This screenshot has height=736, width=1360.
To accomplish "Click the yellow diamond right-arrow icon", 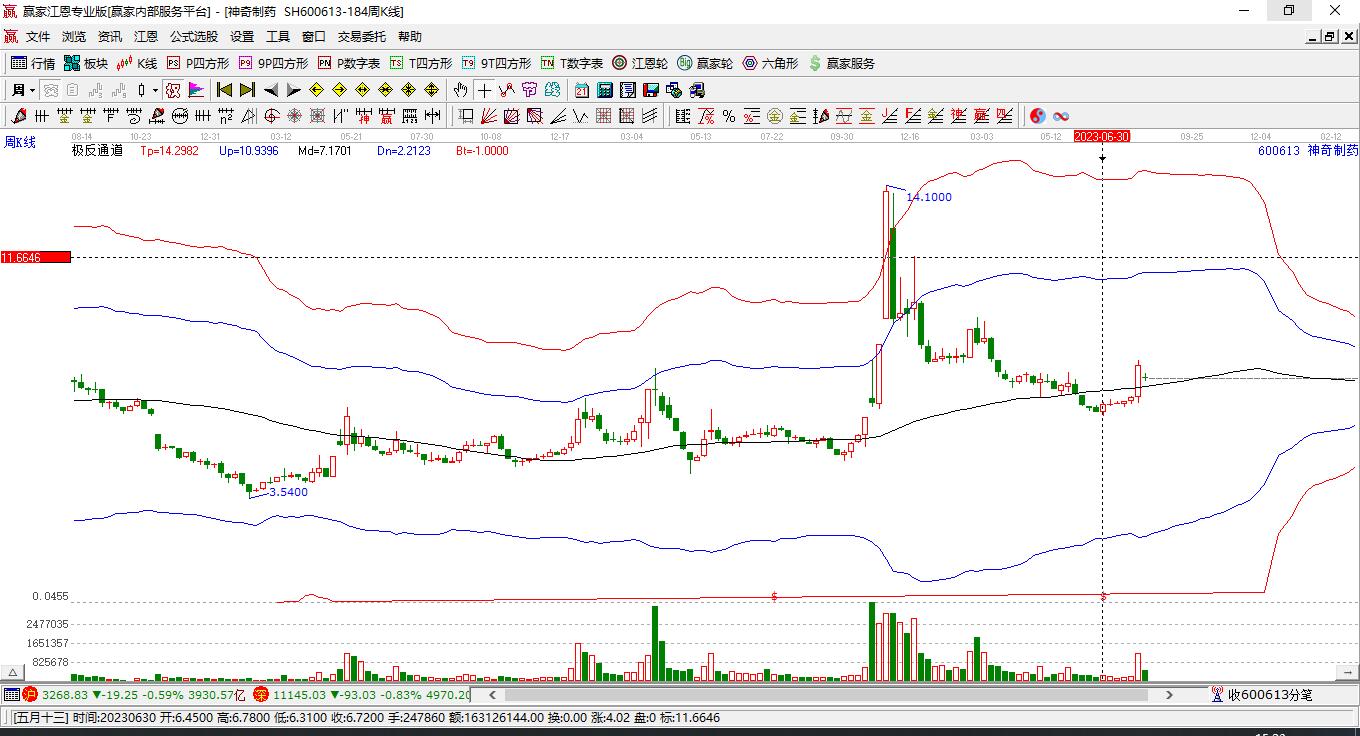I will (x=340, y=90).
